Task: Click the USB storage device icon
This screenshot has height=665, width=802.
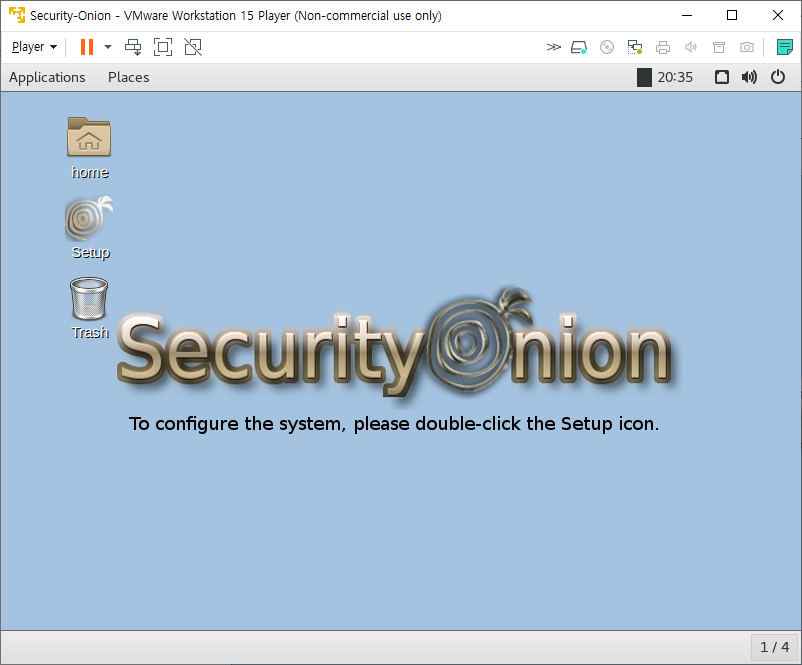Action: pyautogui.click(x=719, y=48)
